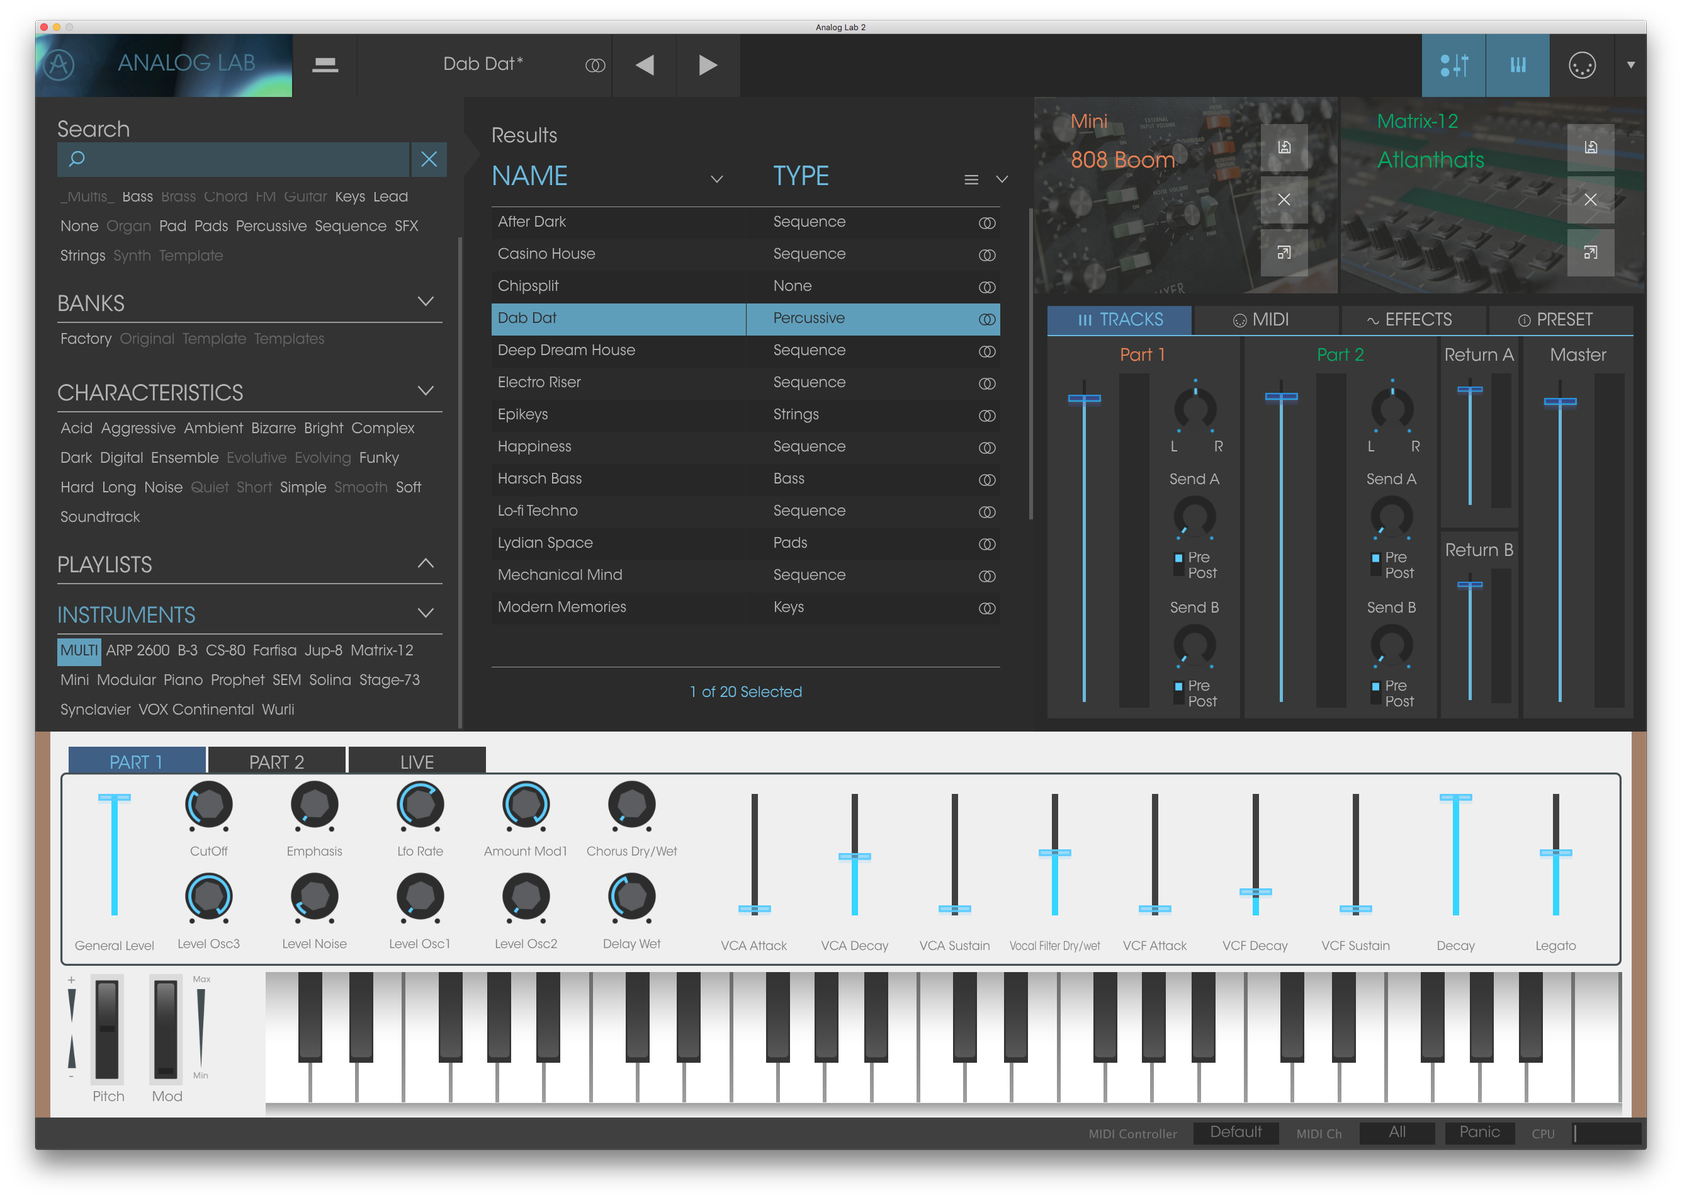Screen dimensions: 1682x1200
Task: Collapse the INSTRUMENTS section
Action: coord(426,613)
